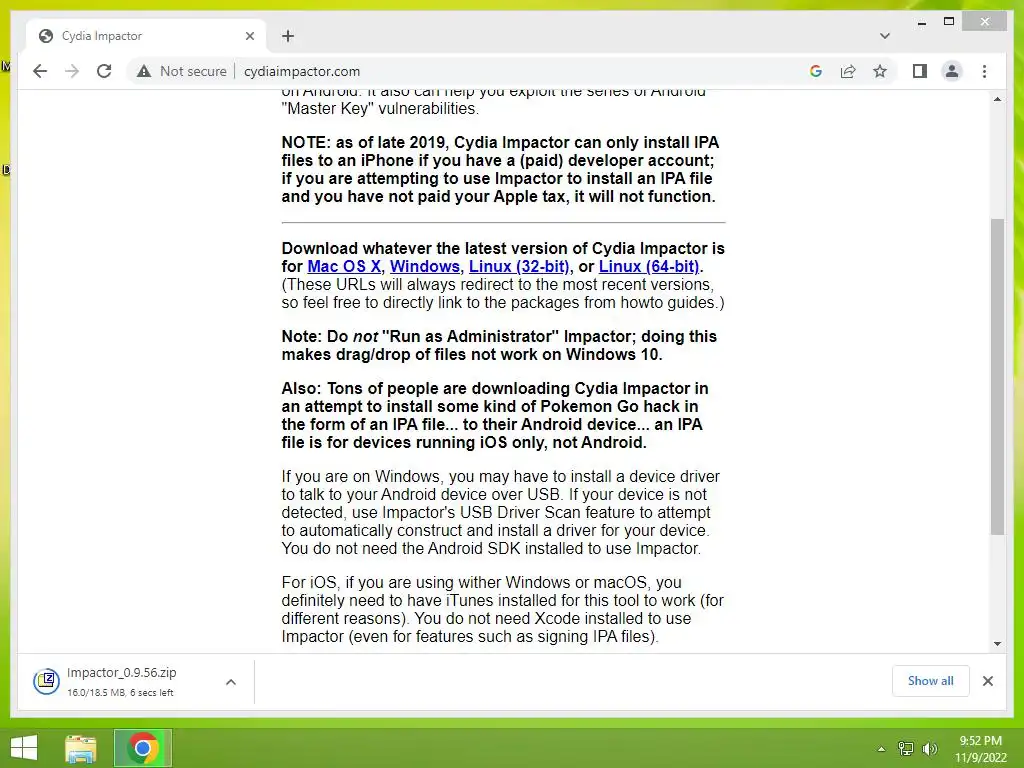Open the Chrome profile avatar
The width and height of the screenshot is (1024, 768).
(x=952, y=71)
